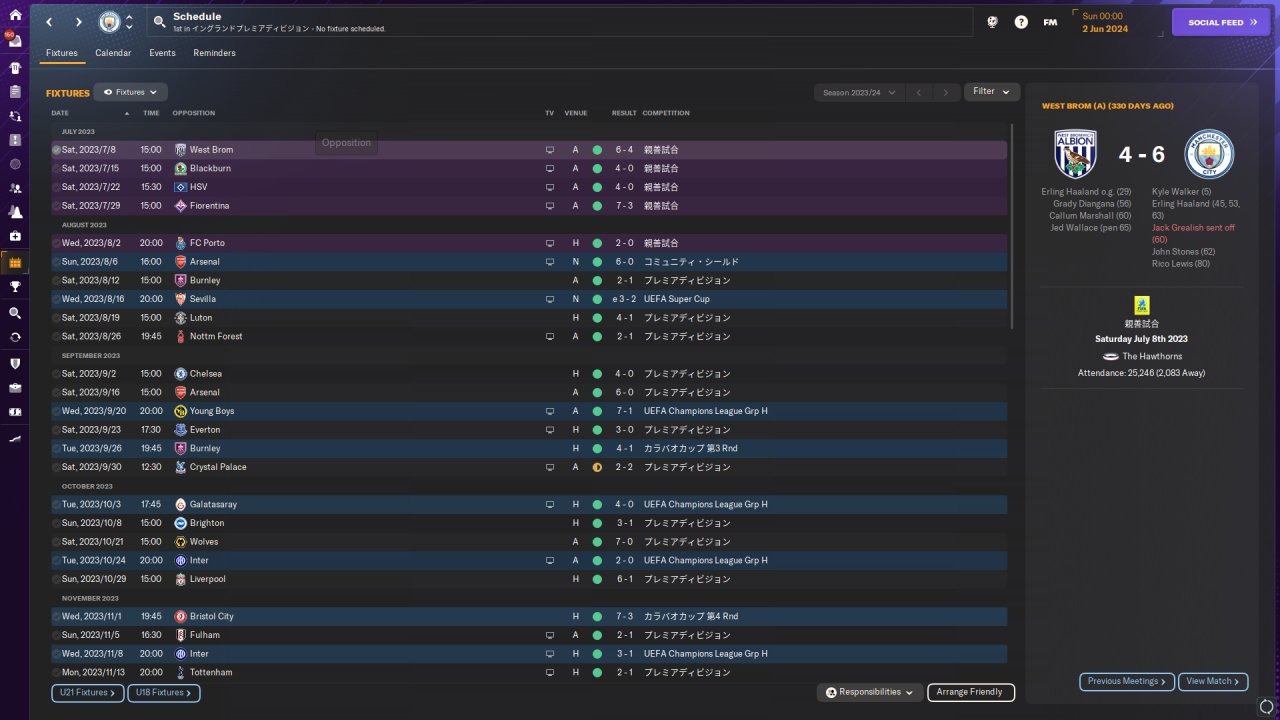Image resolution: width=1280 pixels, height=720 pixels.
Task: Open the football icon beside help
Action: (992, 22)
